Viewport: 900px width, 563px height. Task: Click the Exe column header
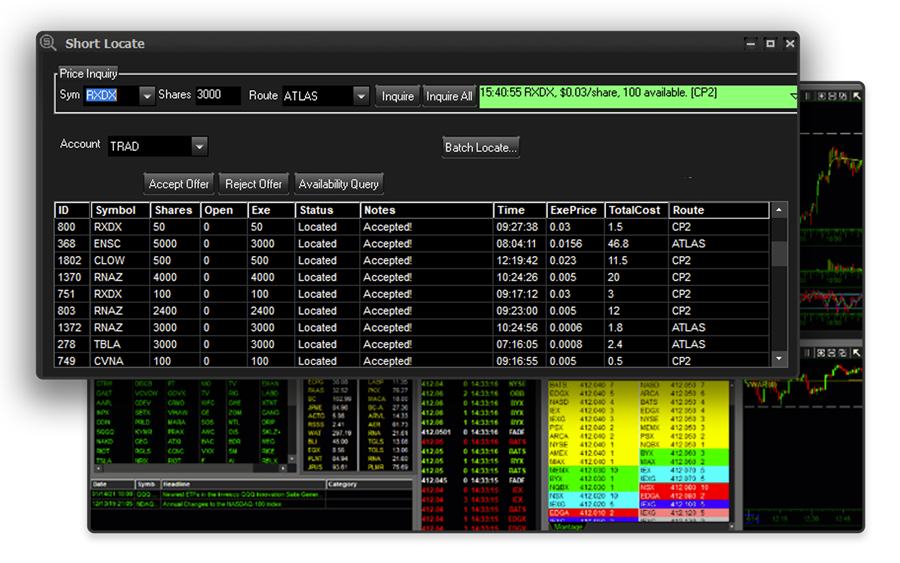pos(271,210)
